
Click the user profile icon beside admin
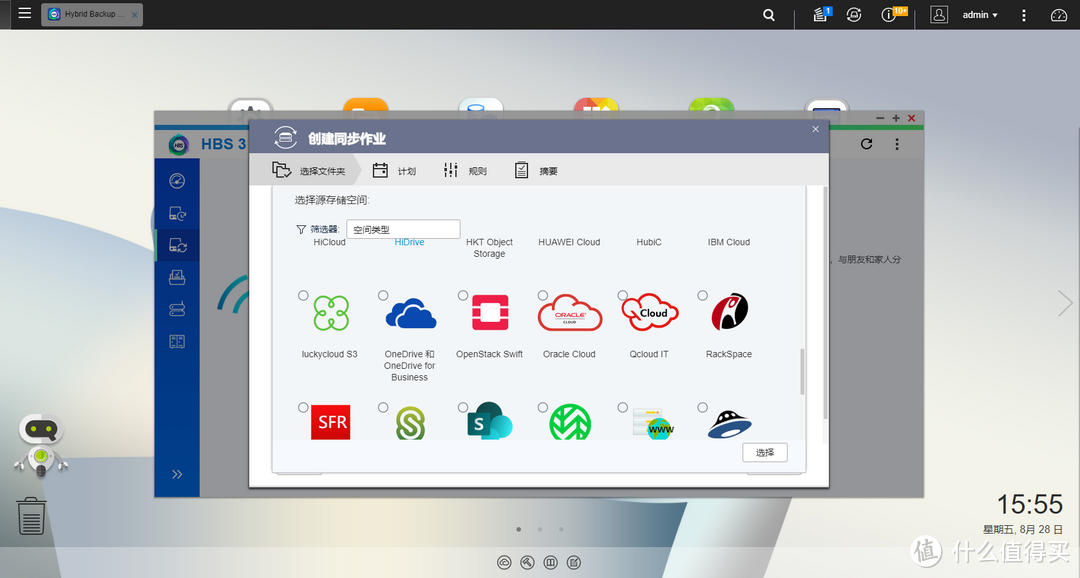pyautogui.click(x=939, y=14)
